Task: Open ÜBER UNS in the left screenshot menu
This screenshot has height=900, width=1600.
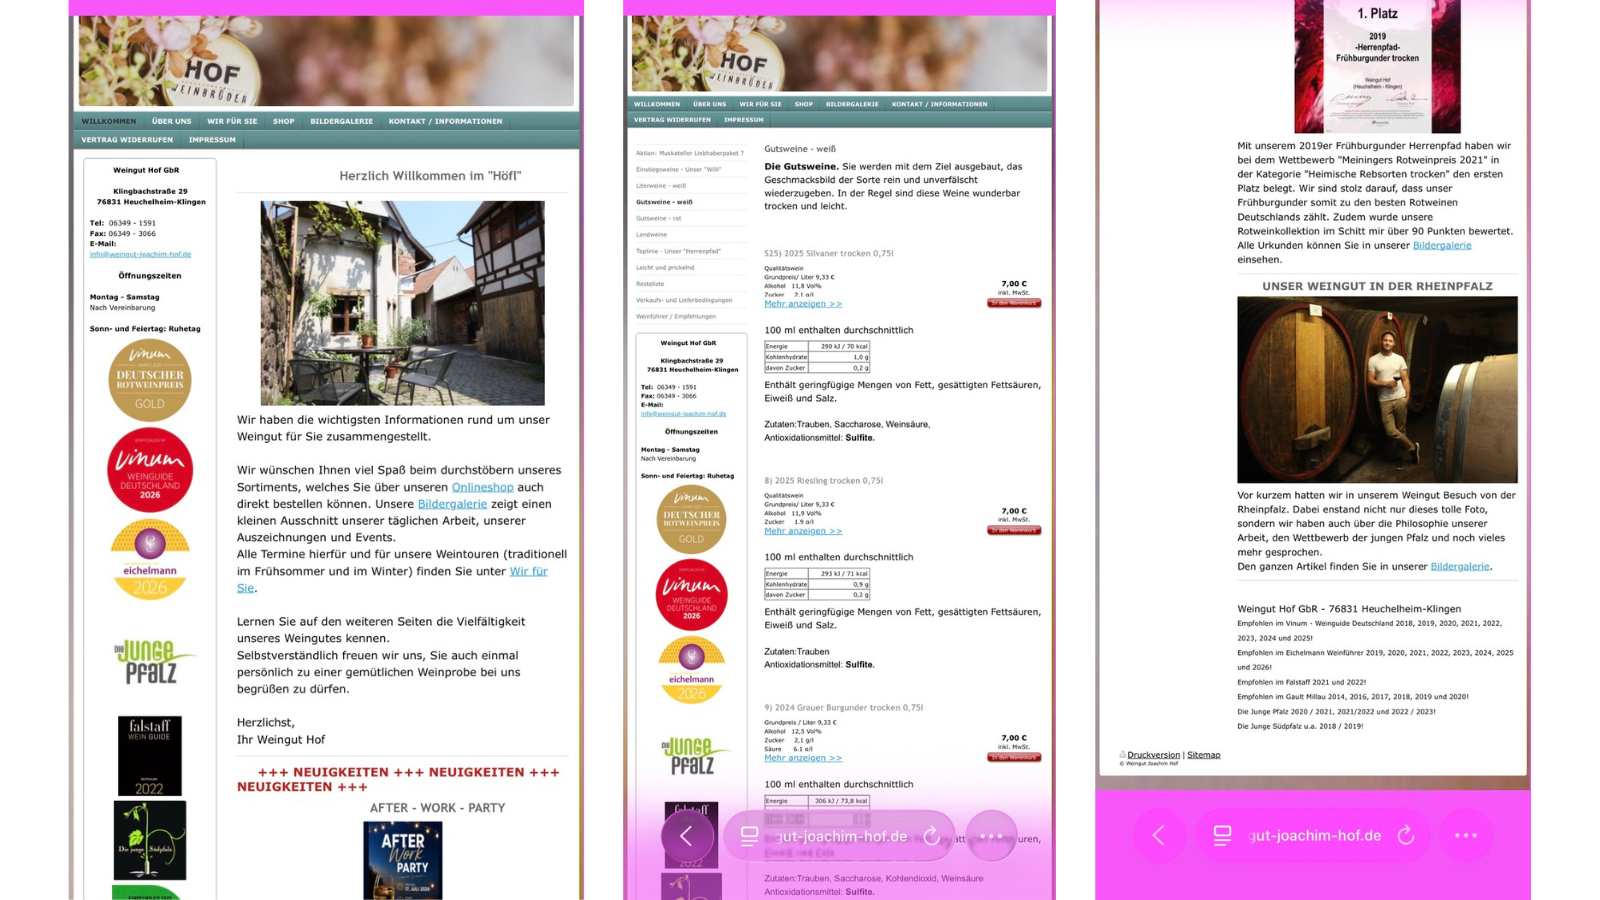Action: point(171,121)
